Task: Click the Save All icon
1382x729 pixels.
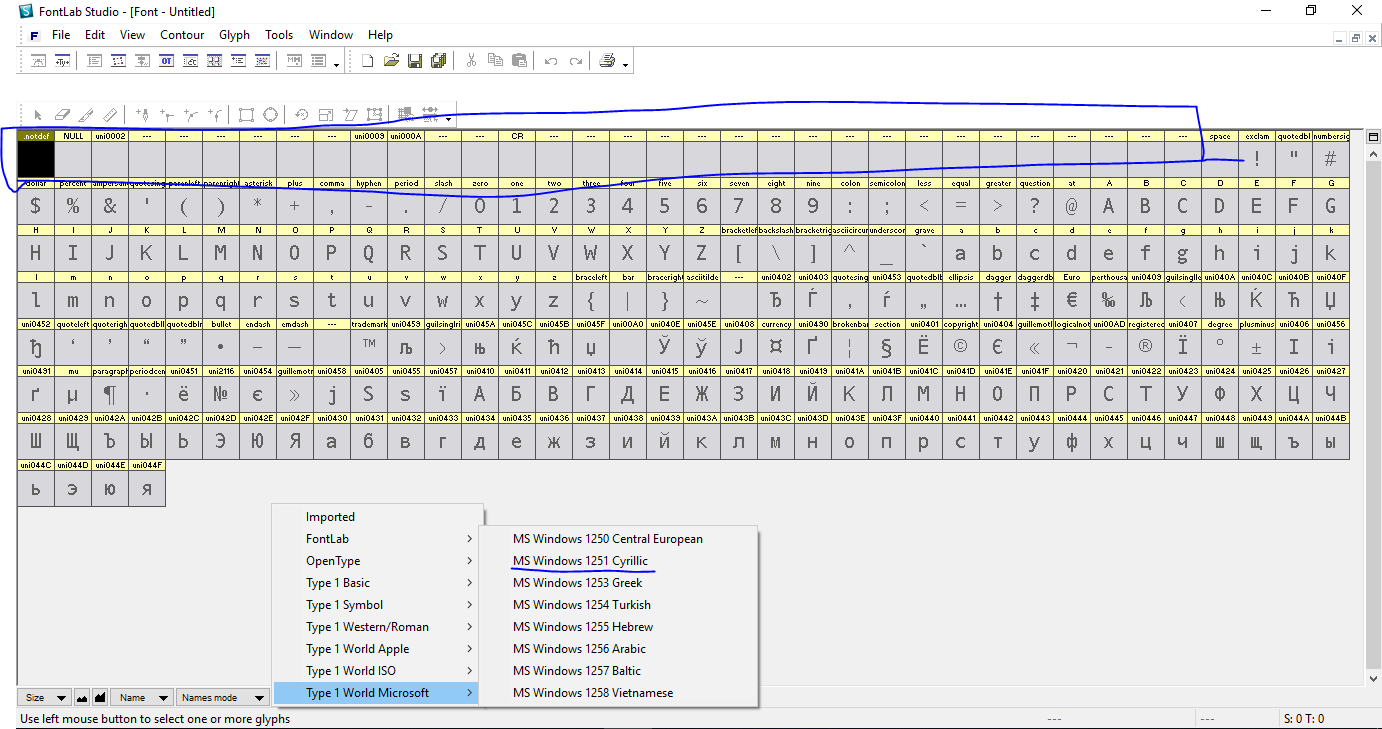Action: click(x=438, y=61)
